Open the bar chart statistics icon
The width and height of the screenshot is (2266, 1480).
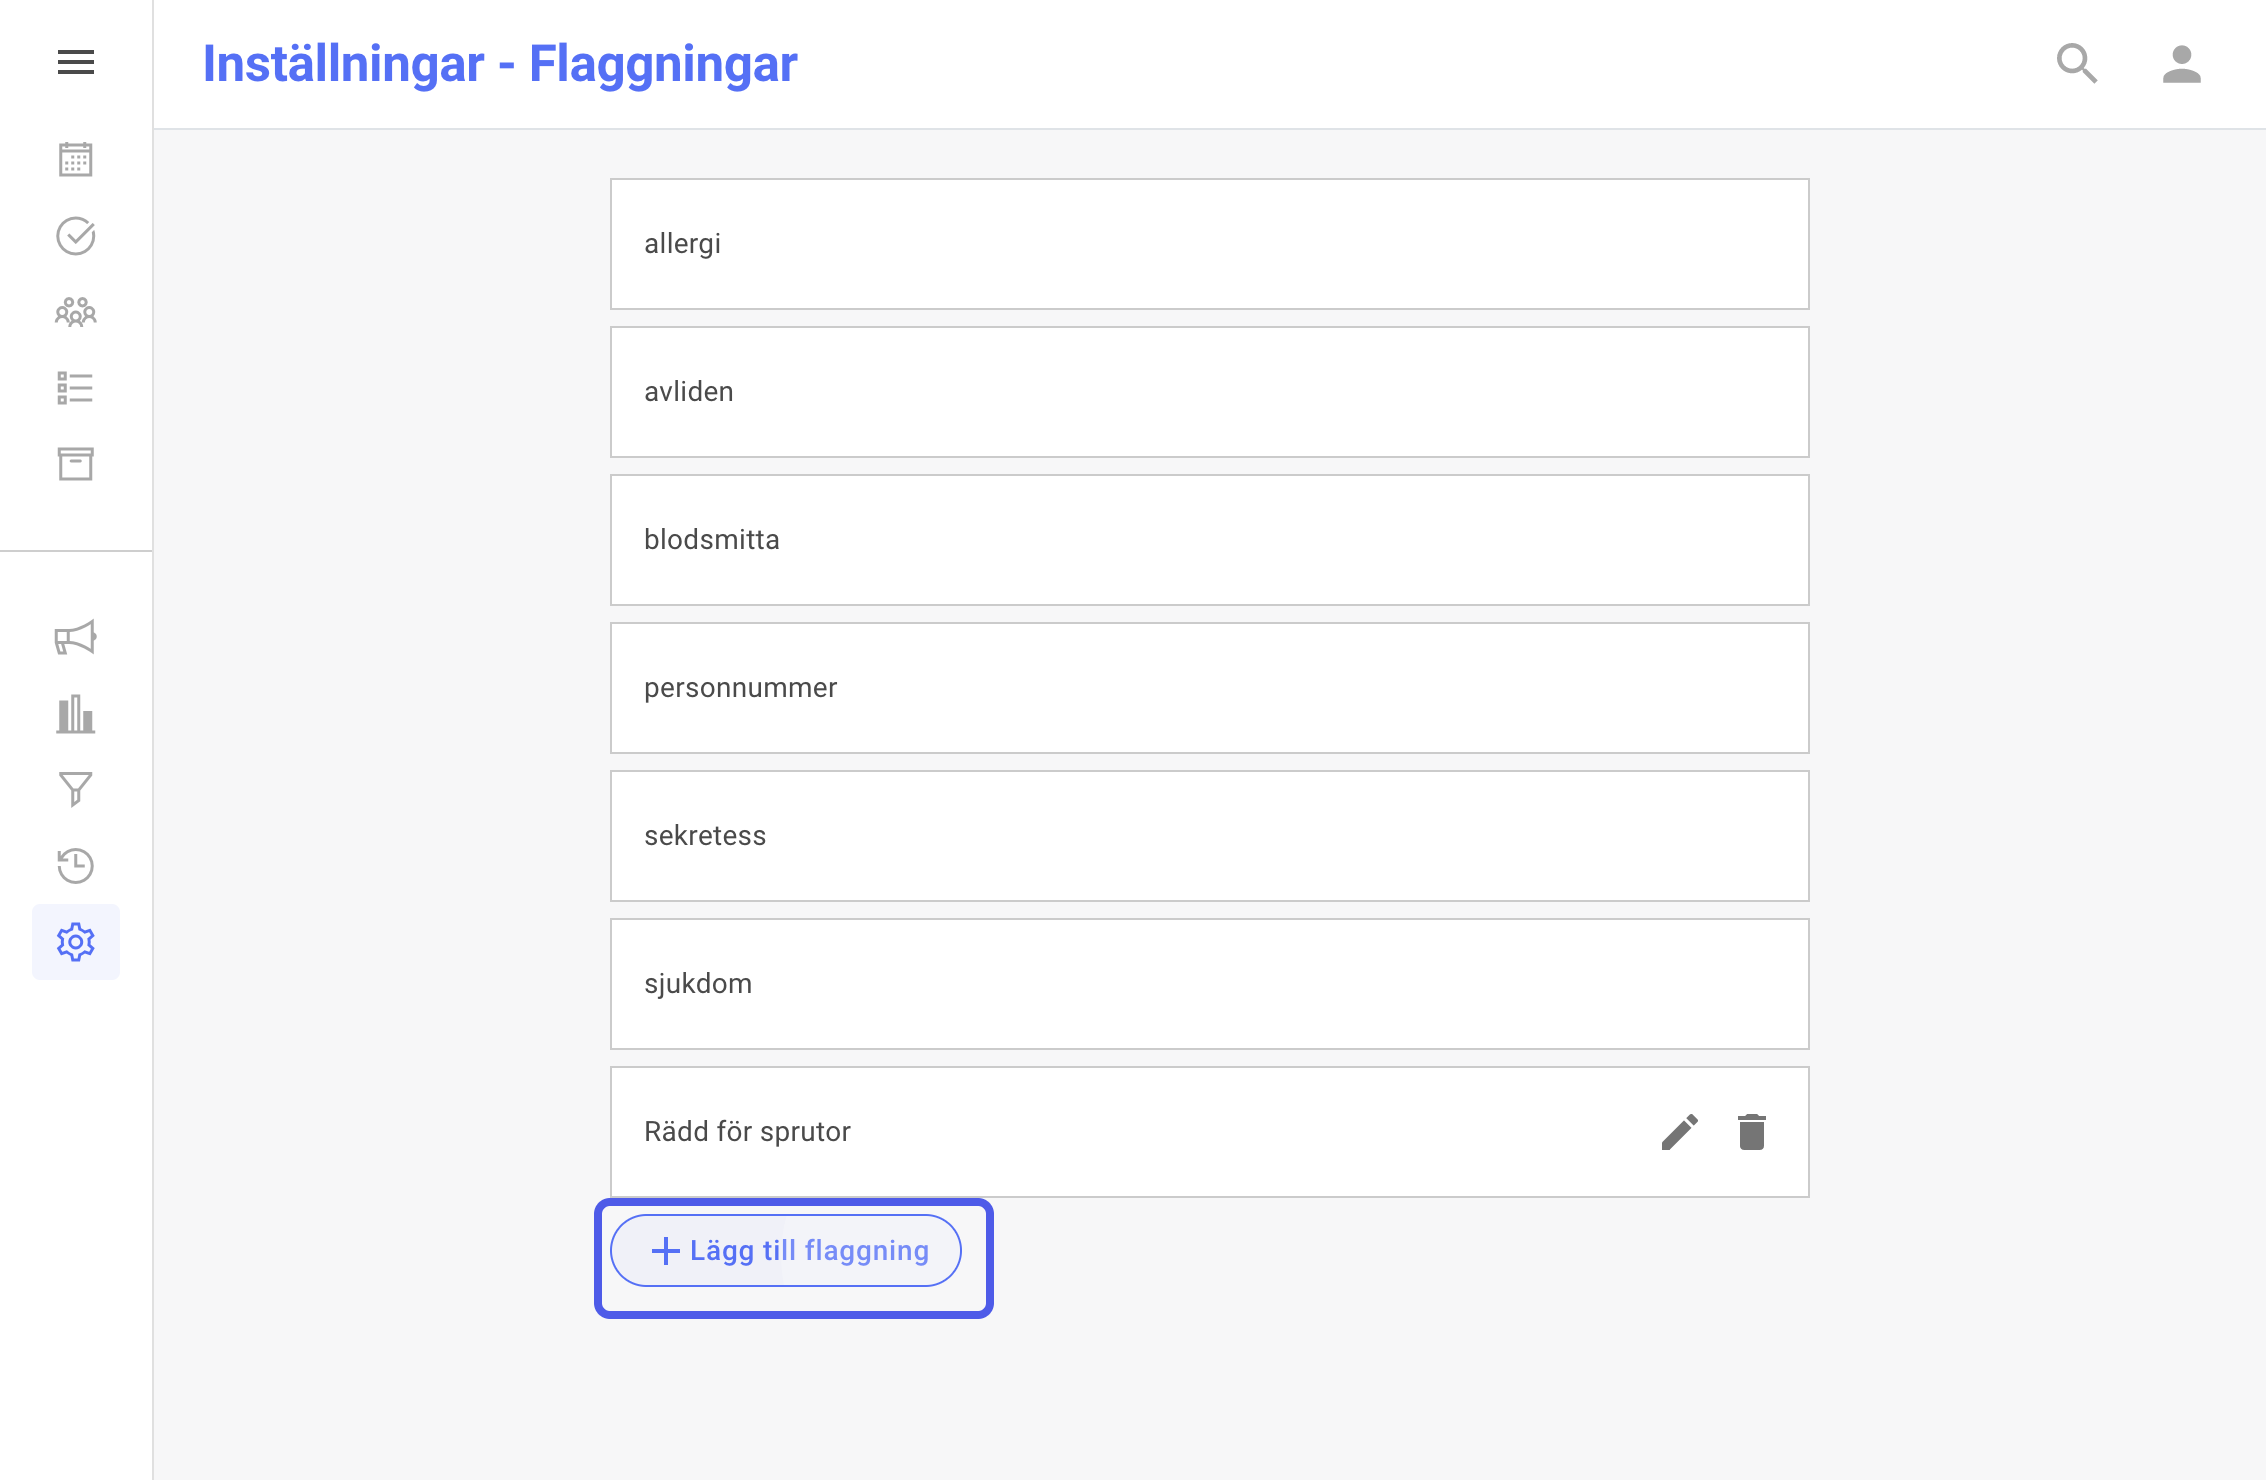point(76,714)
